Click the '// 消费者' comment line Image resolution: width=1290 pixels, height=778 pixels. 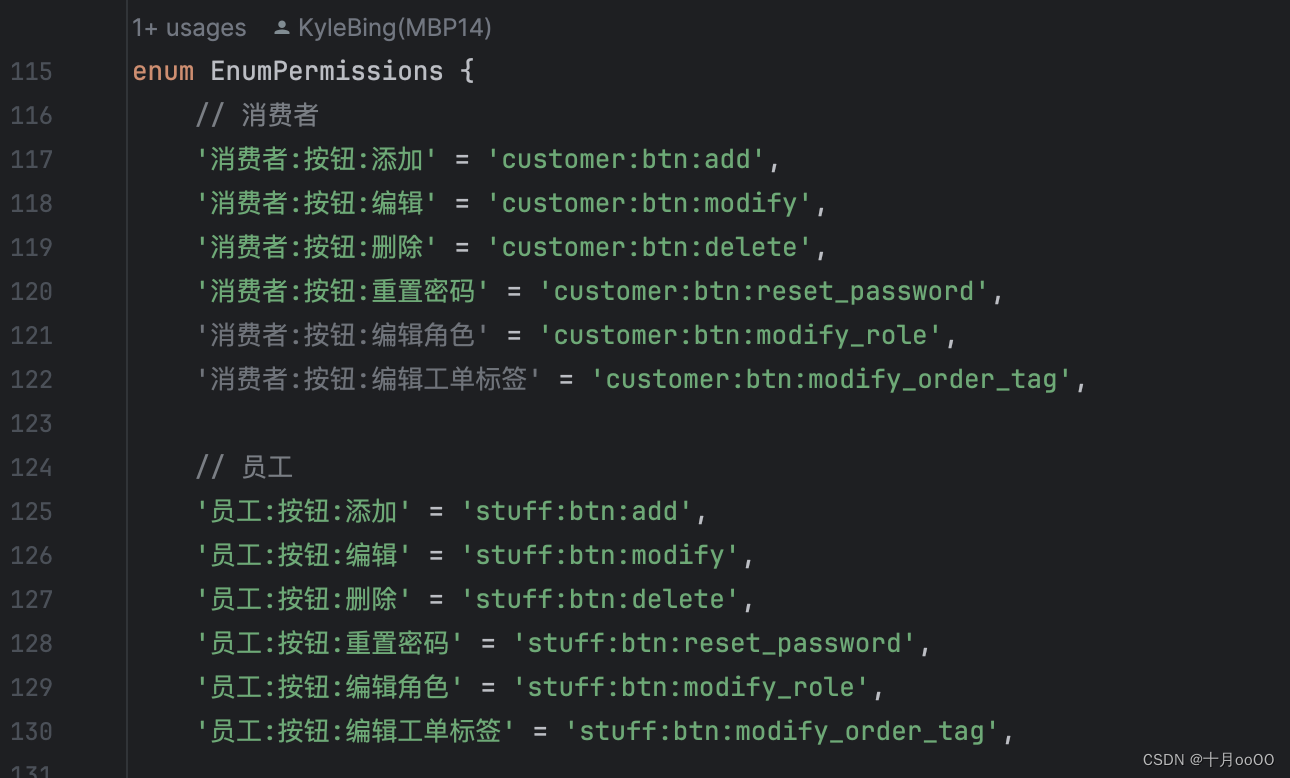pyautogui.click(x=257, y=116)
